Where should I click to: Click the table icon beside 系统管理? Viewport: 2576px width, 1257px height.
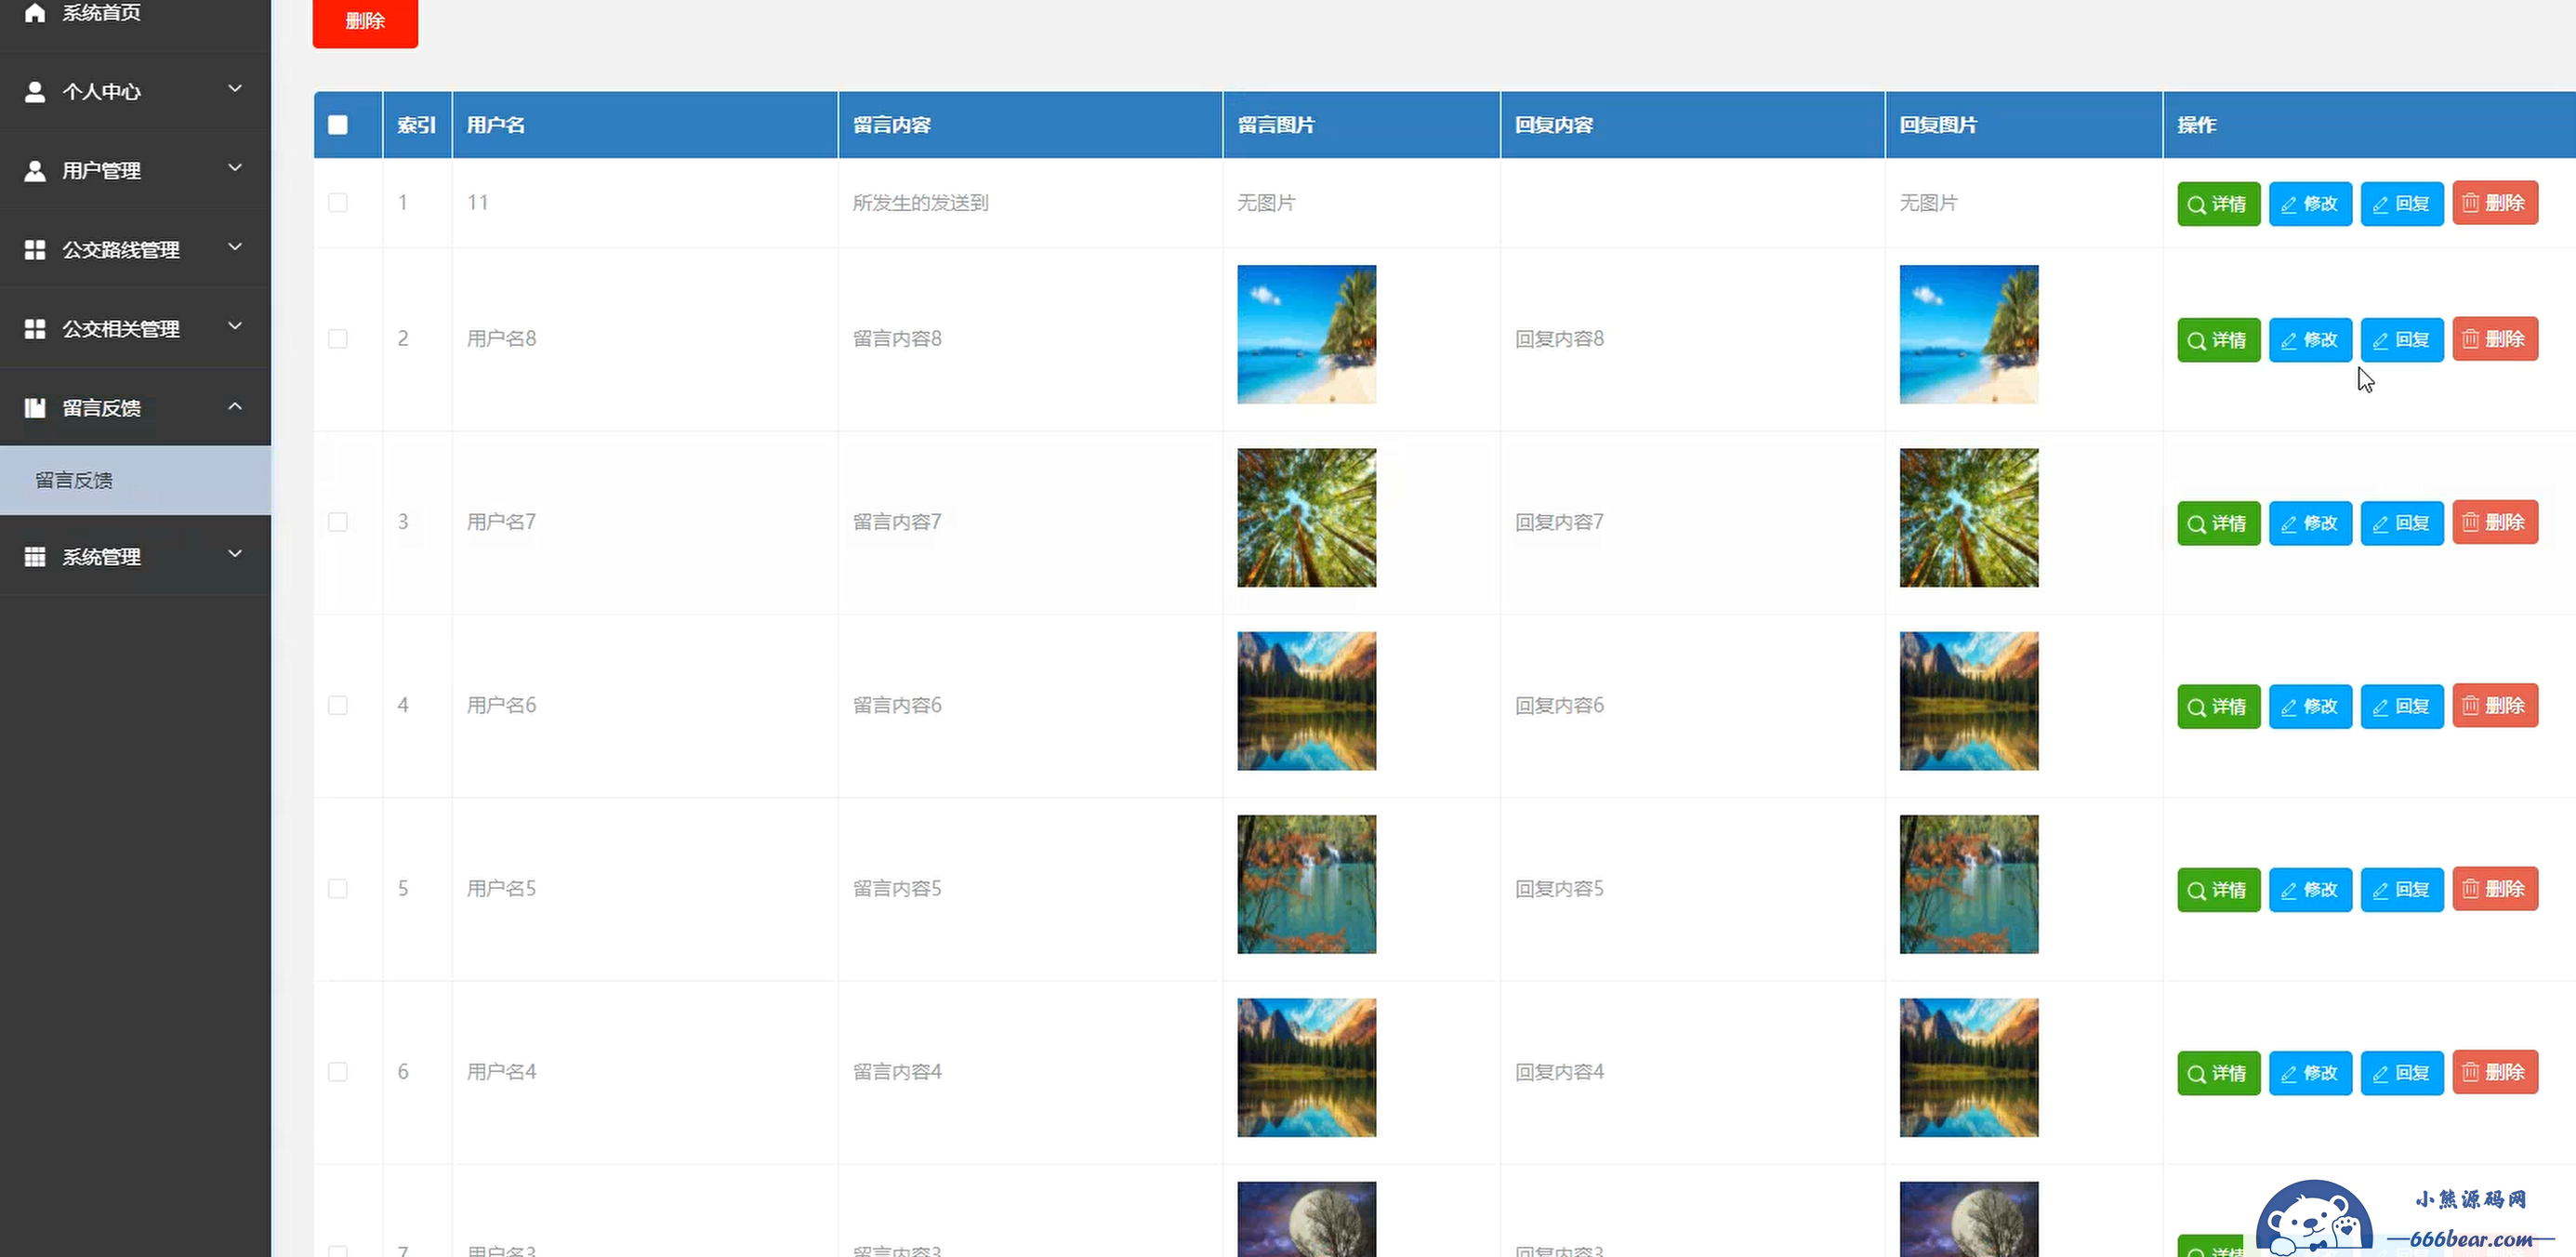[x=35, y=557]
